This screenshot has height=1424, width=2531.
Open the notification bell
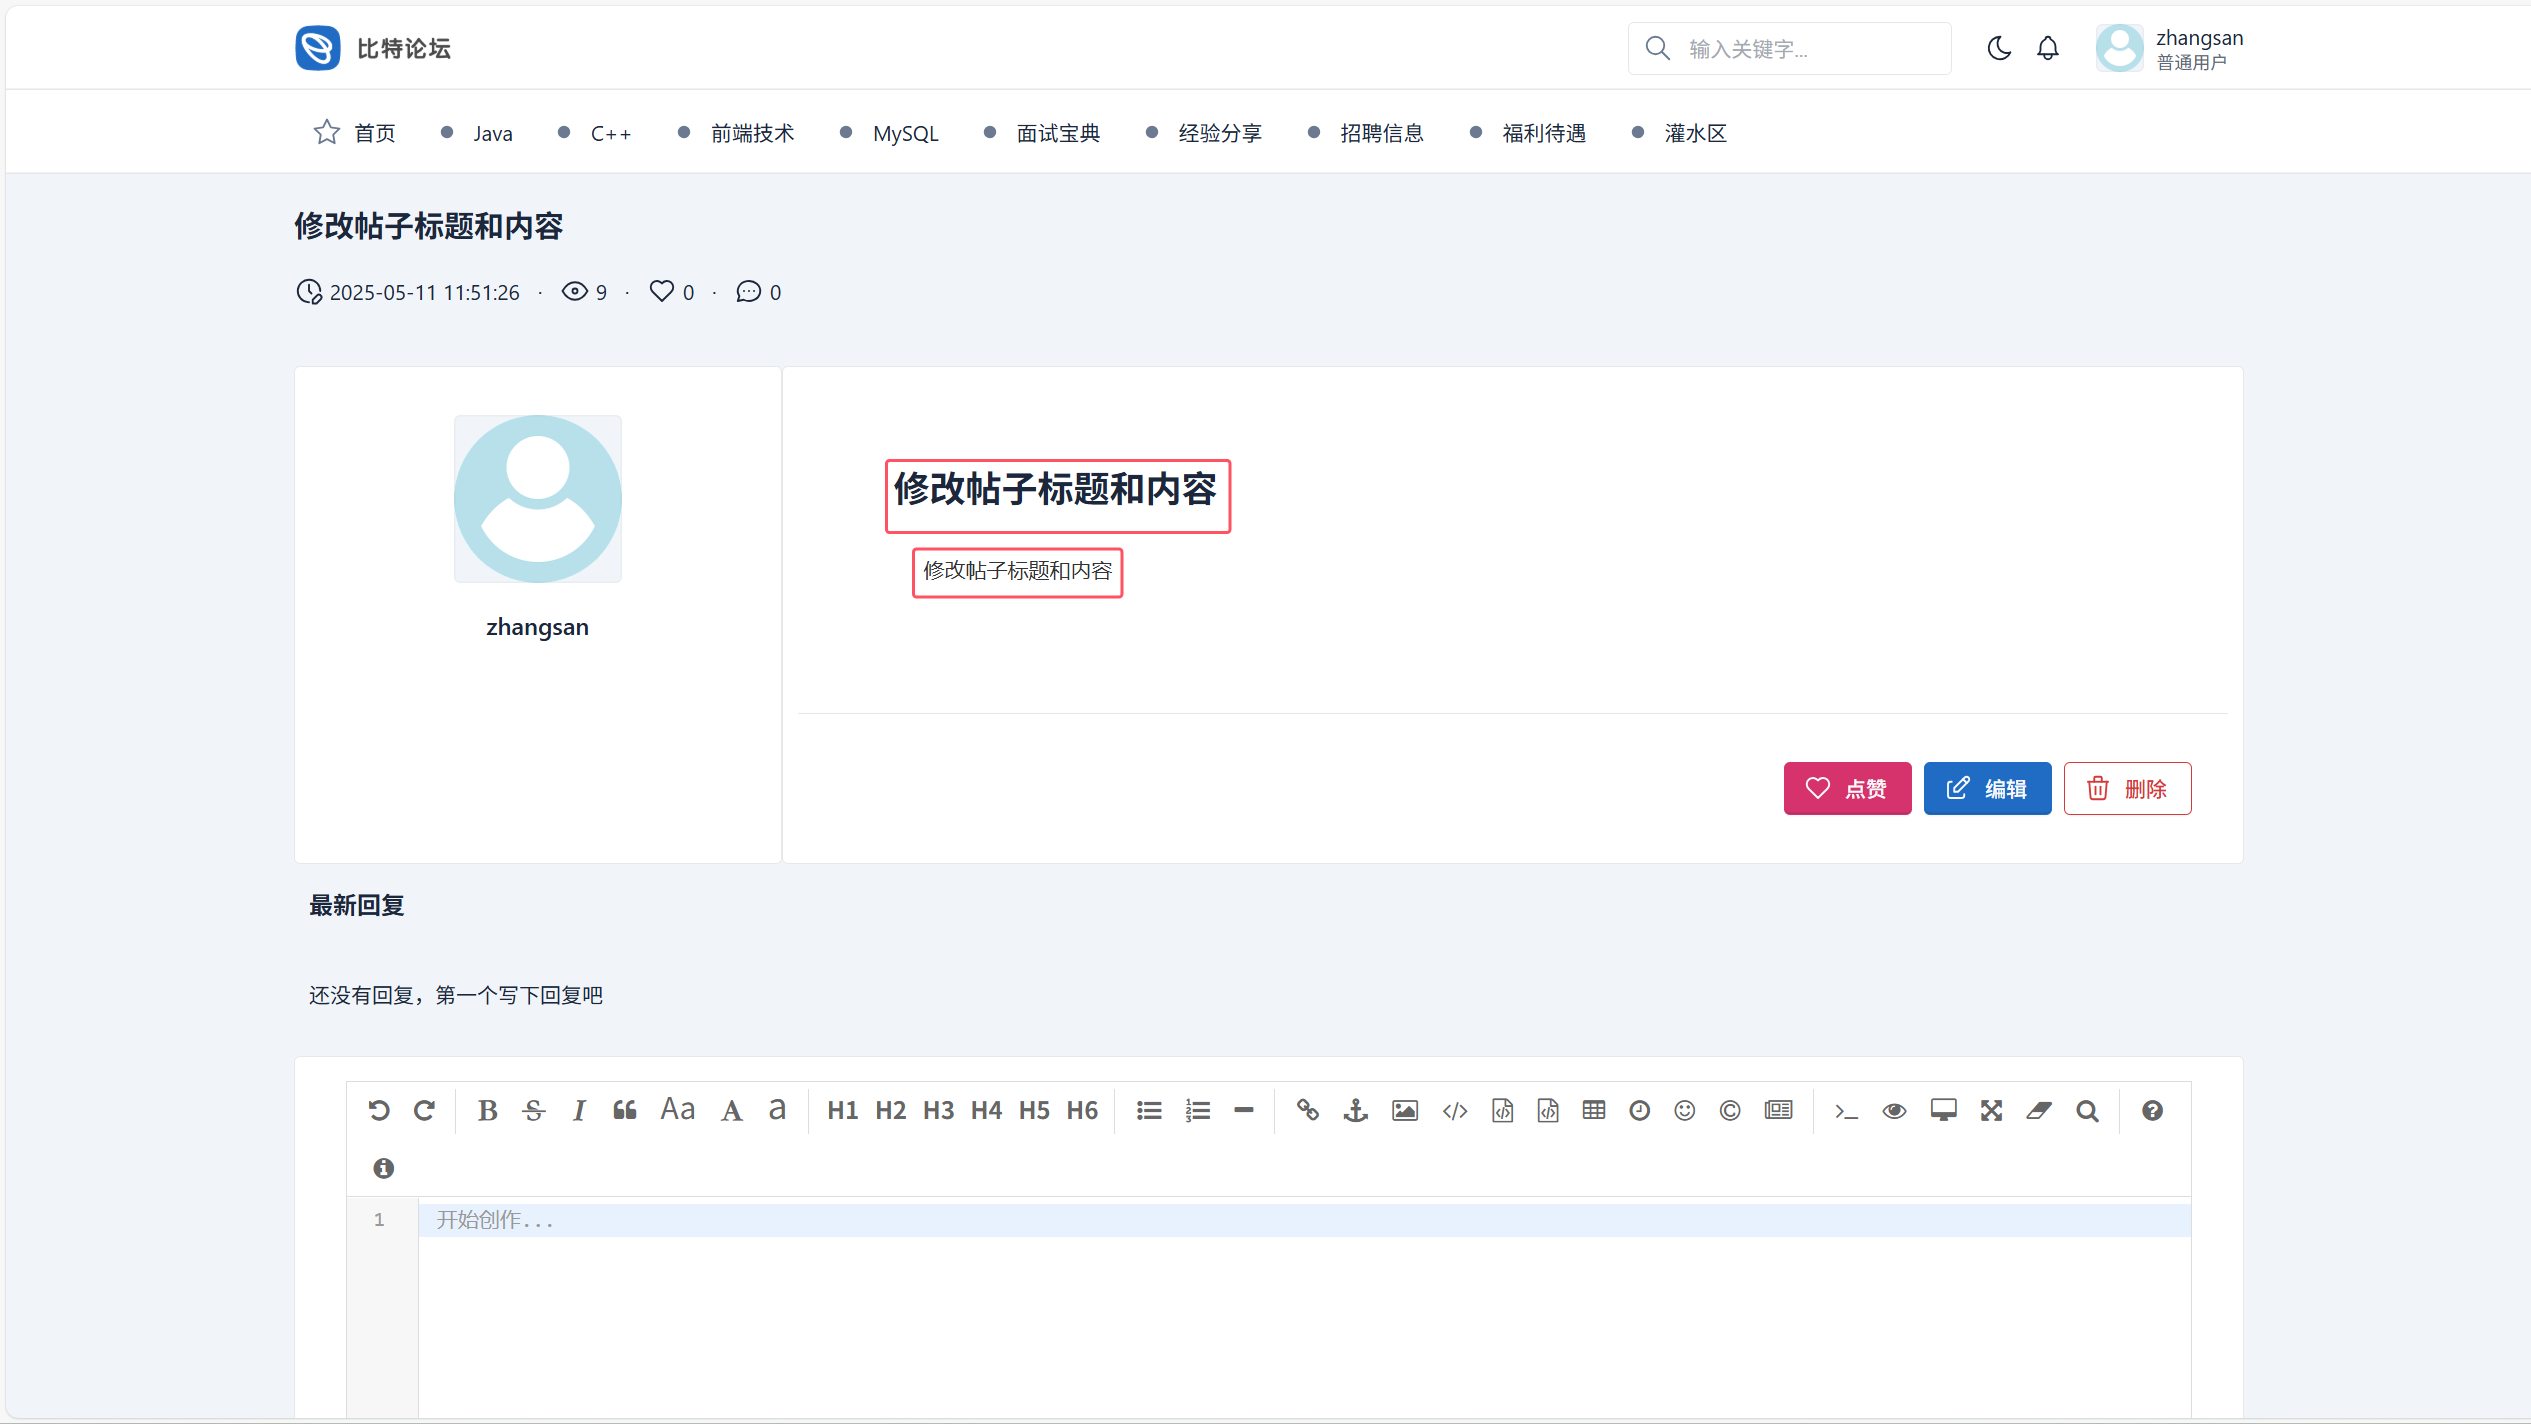tap(2047, 48)
